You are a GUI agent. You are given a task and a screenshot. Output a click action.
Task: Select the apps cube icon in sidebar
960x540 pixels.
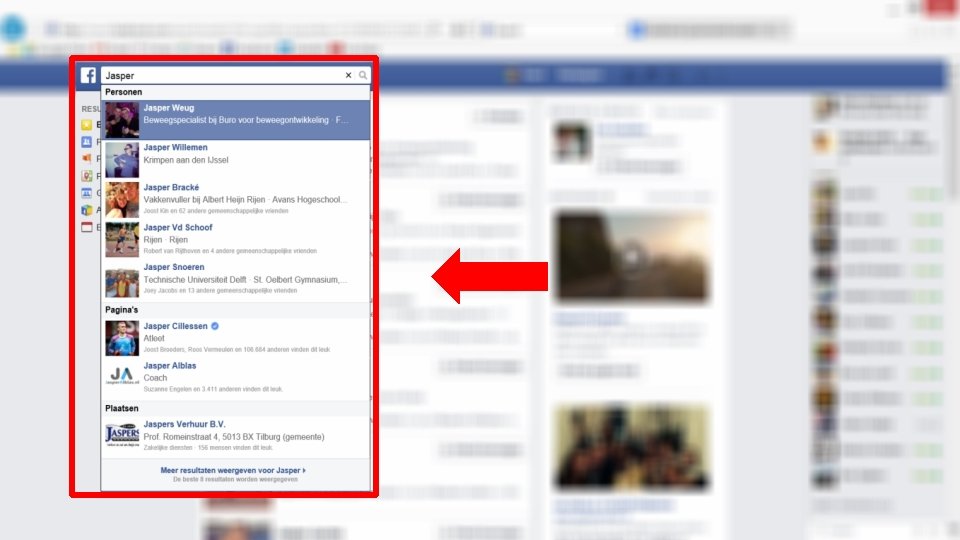point(87,210)
